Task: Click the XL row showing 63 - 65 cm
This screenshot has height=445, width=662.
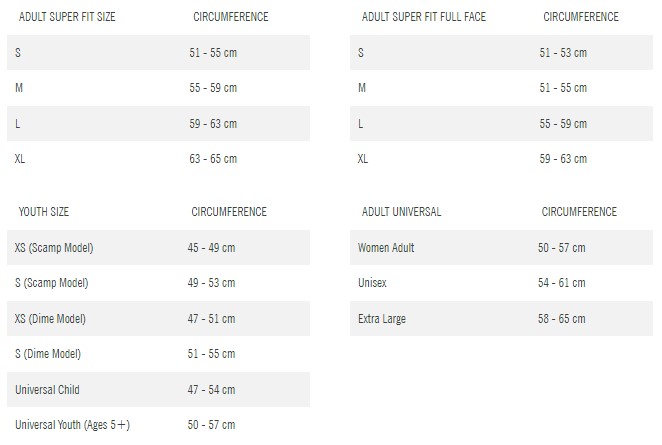Action: pos(158,159)
